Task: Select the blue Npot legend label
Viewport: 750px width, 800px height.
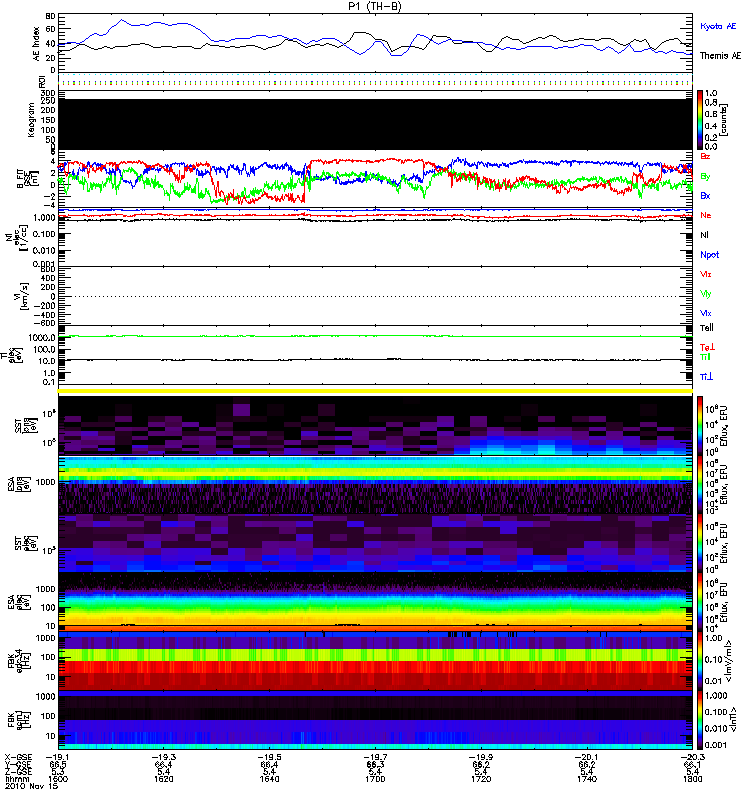Action: [x=709, y=255]
